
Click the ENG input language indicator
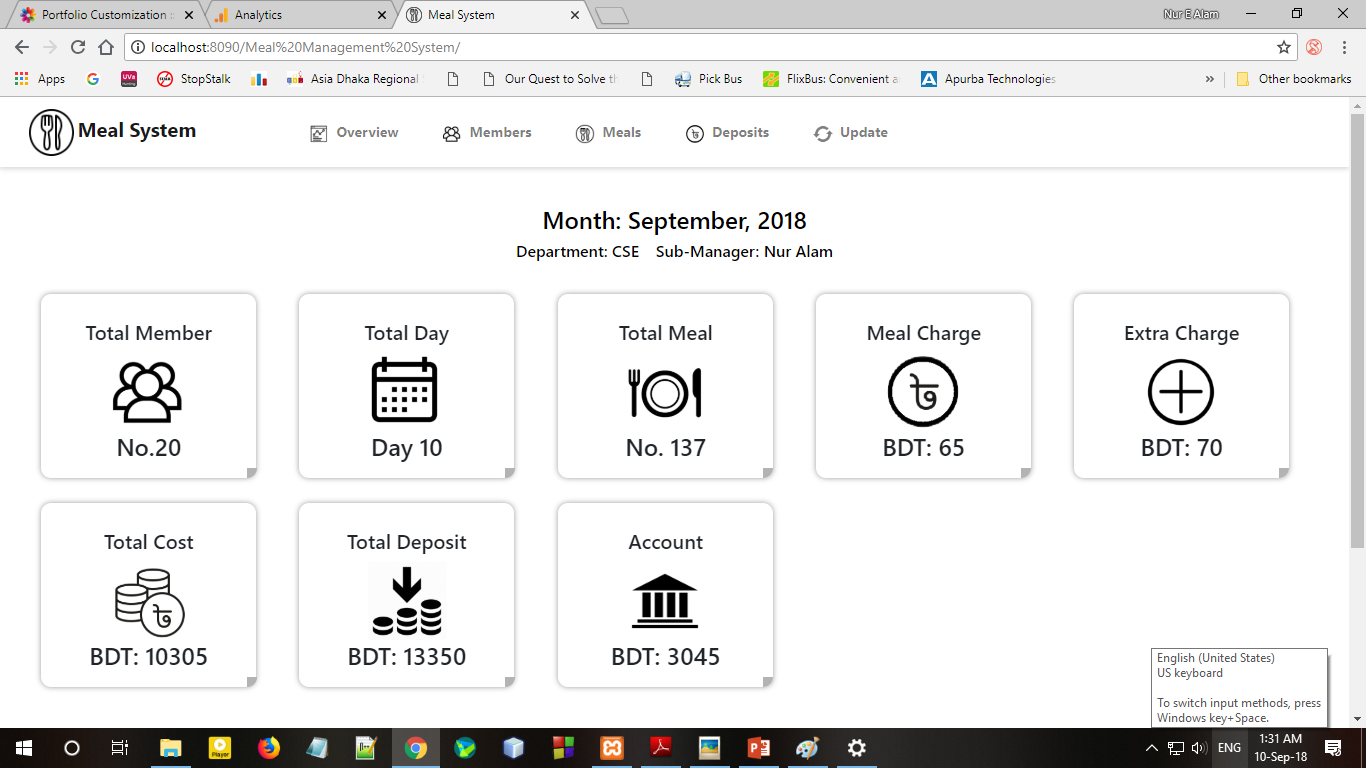(1229, 748)
